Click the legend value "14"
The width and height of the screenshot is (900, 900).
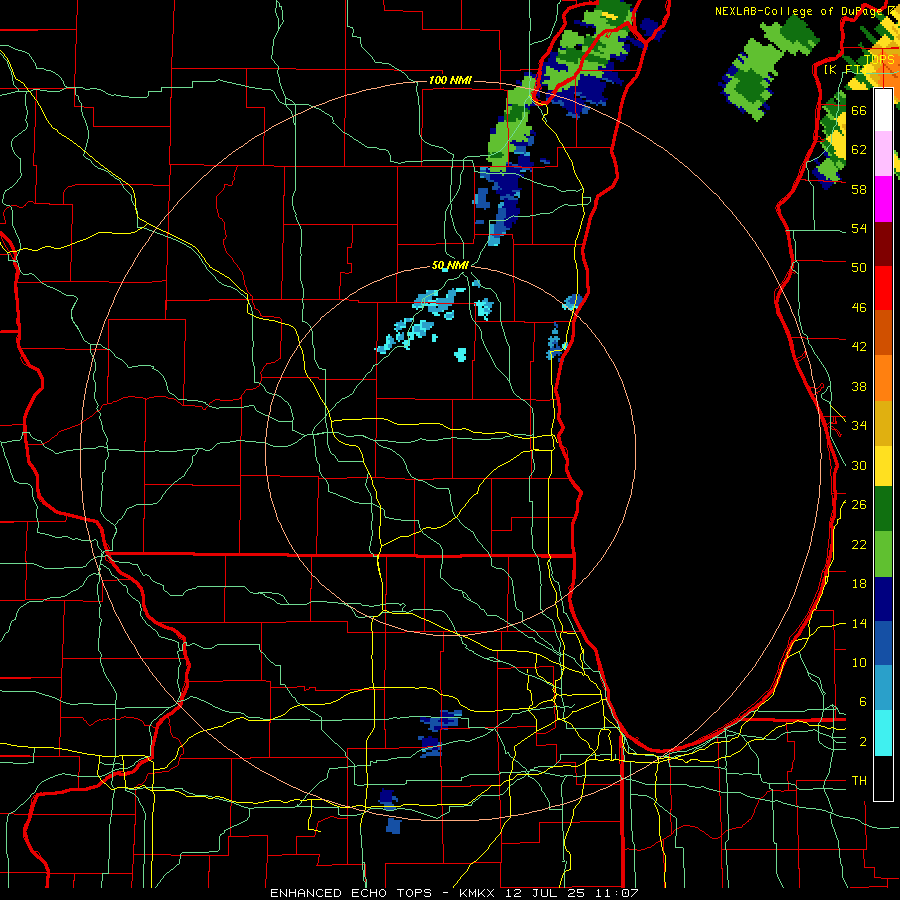tap(859, 623)
